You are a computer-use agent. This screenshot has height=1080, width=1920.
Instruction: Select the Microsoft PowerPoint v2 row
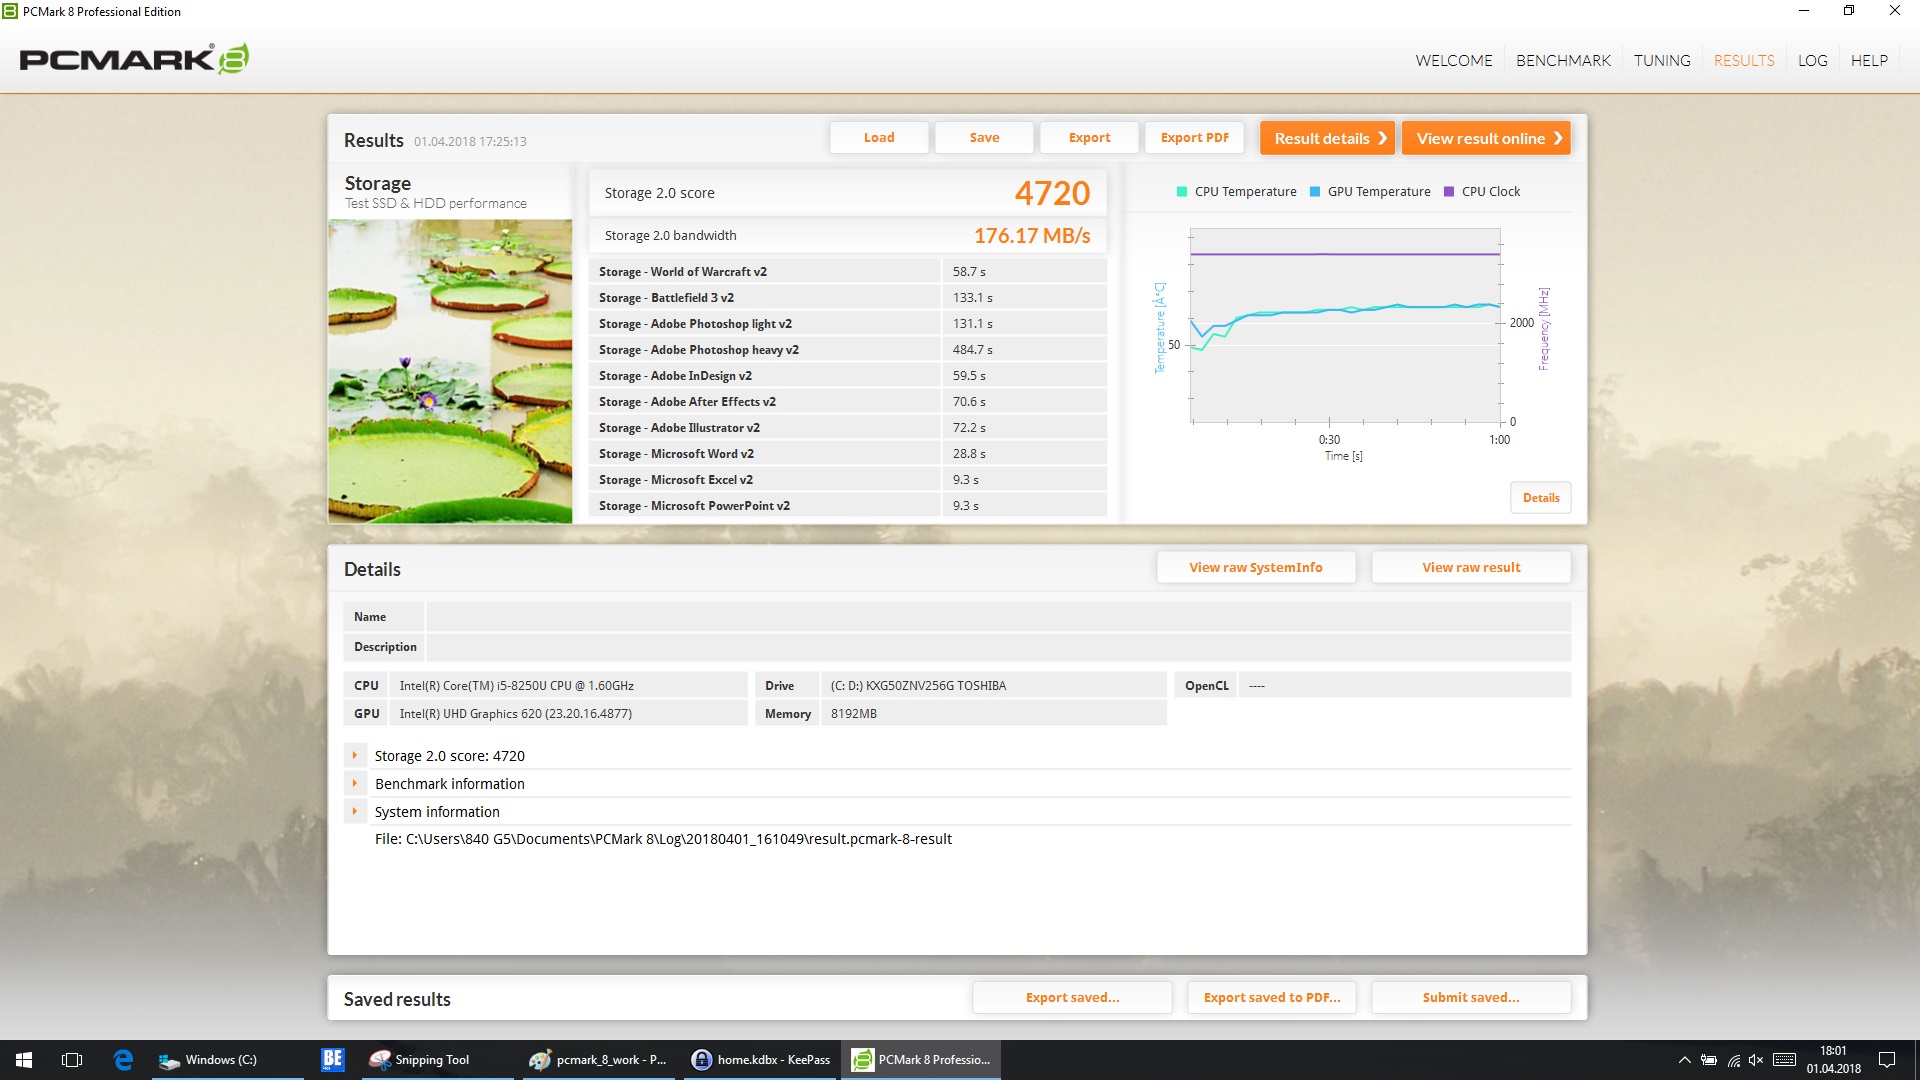tap(848, 505)
